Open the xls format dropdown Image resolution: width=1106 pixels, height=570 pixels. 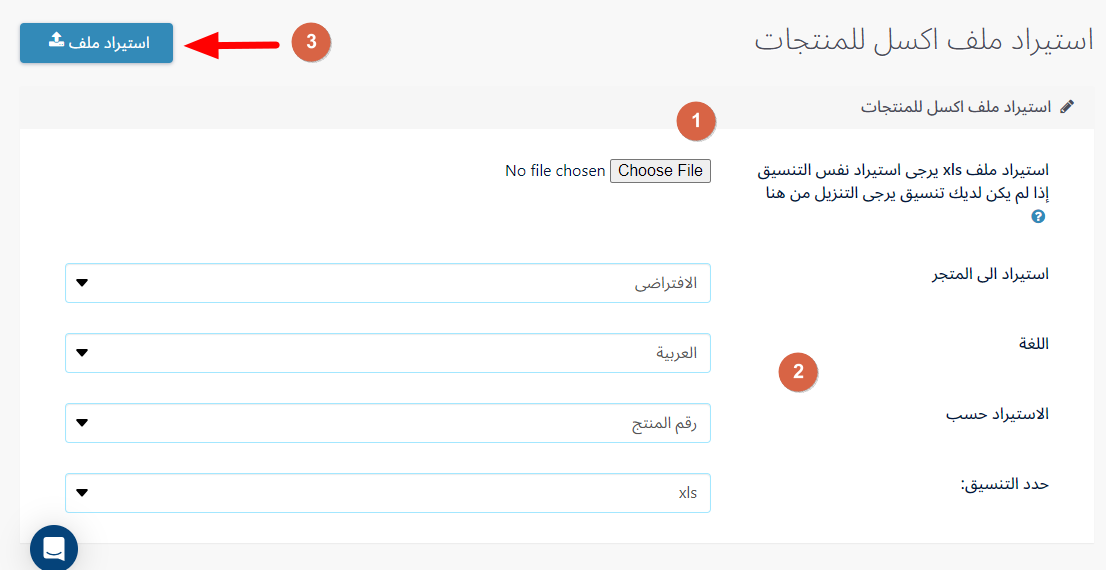click(388, 492)
